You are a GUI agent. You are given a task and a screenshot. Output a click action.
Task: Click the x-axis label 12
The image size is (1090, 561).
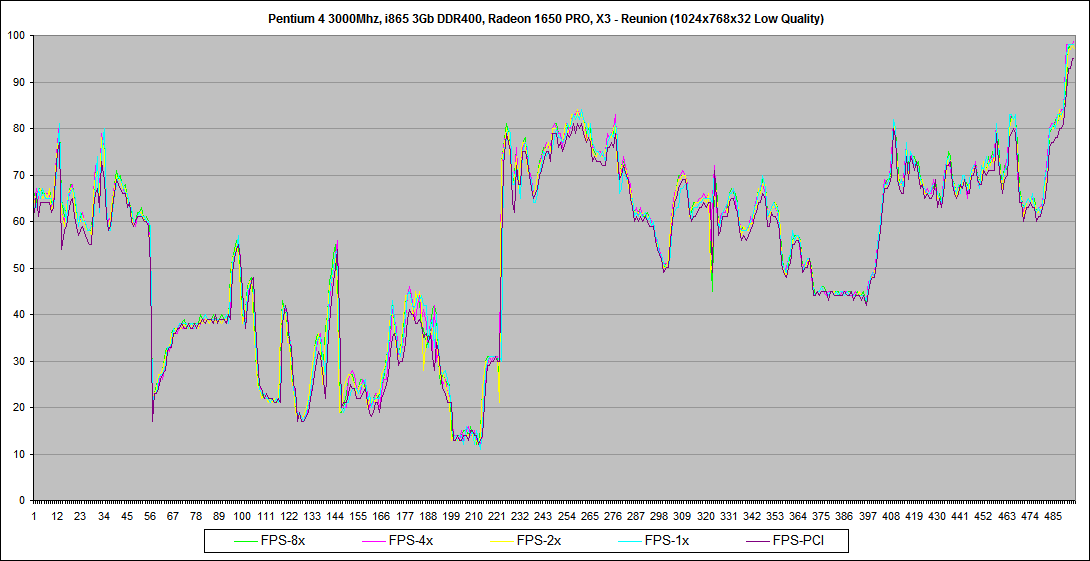click(57, 517)
